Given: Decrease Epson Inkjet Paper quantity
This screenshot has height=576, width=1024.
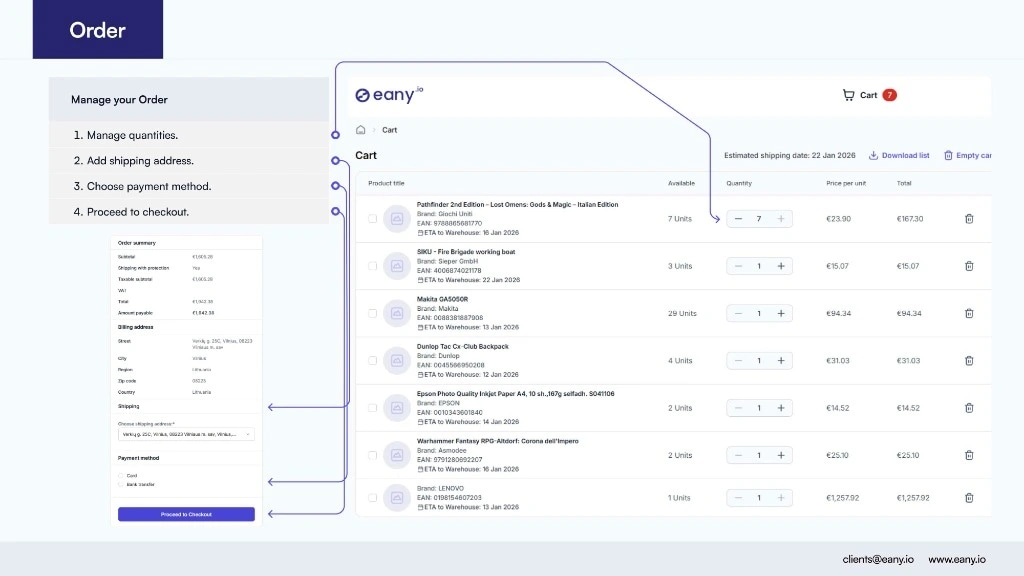Looking at the screenshot, I should (738, 408).
